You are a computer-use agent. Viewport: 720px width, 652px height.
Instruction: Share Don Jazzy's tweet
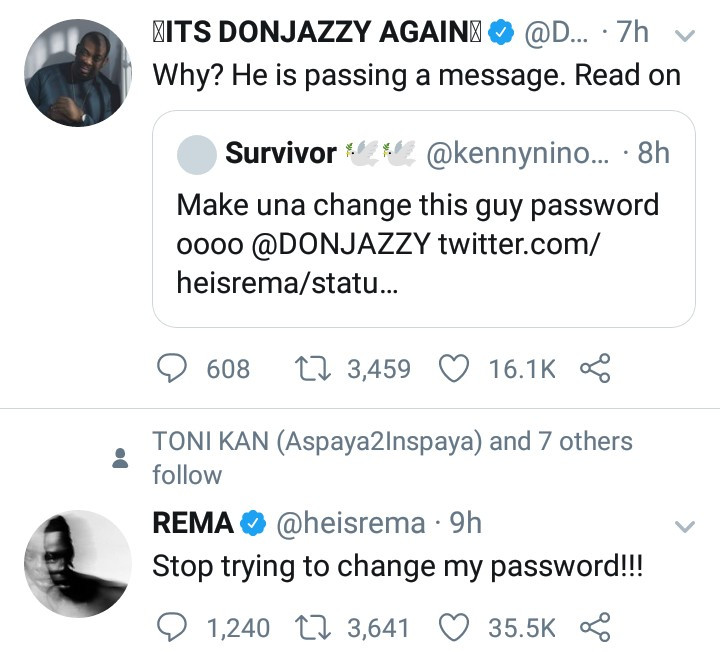pos(595,369)
